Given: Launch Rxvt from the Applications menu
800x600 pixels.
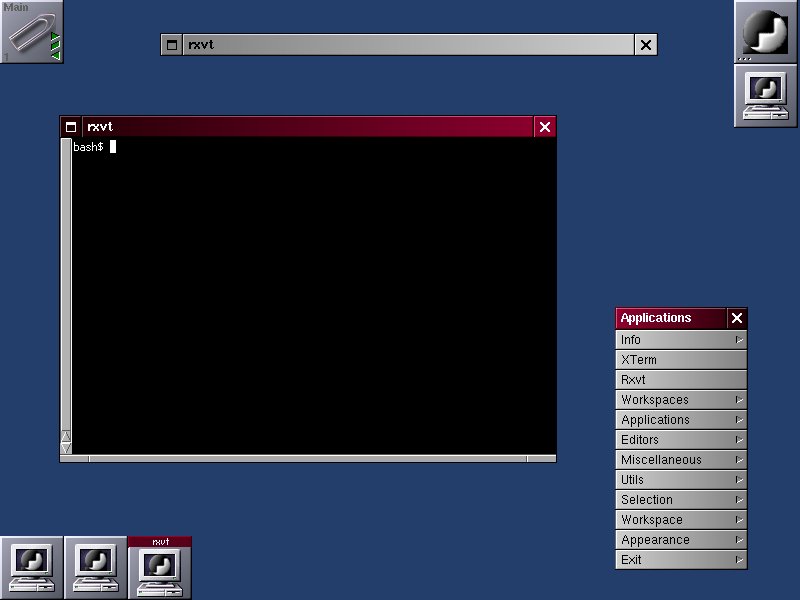Looking at the screenshot, I should click(681, 380).
